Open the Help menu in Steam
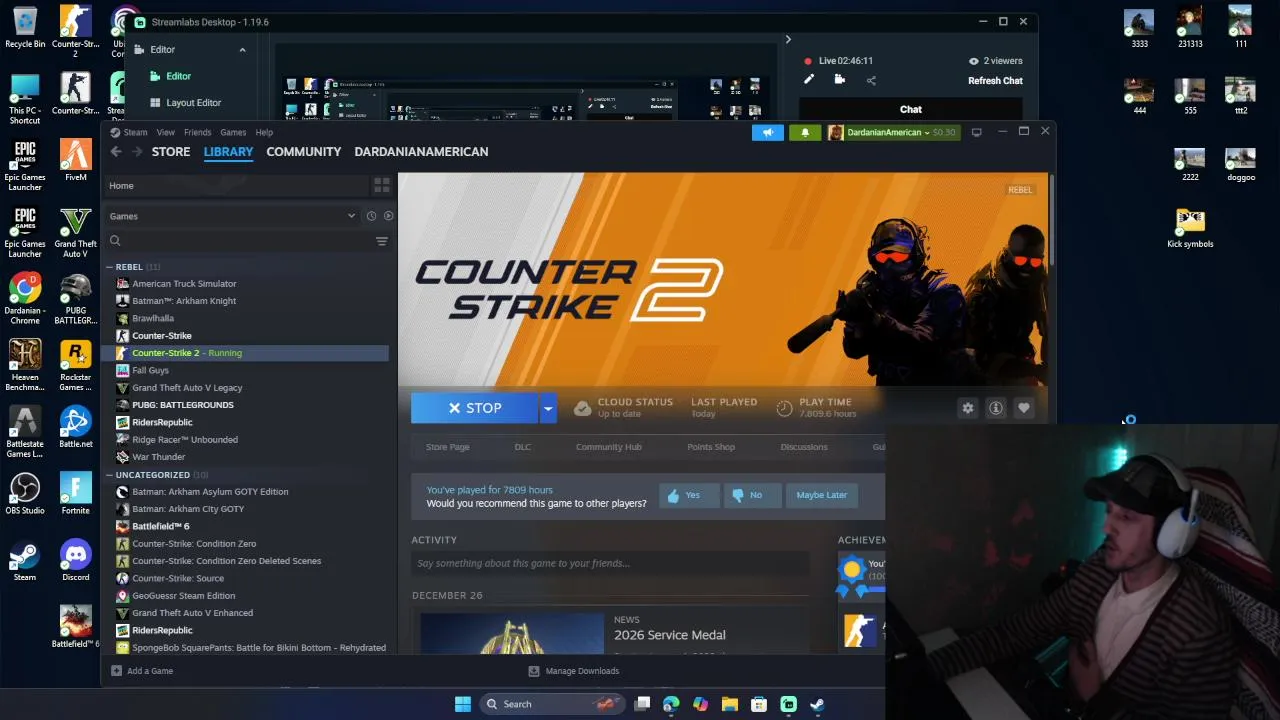 pyautogui.click(x=264, y=132)
